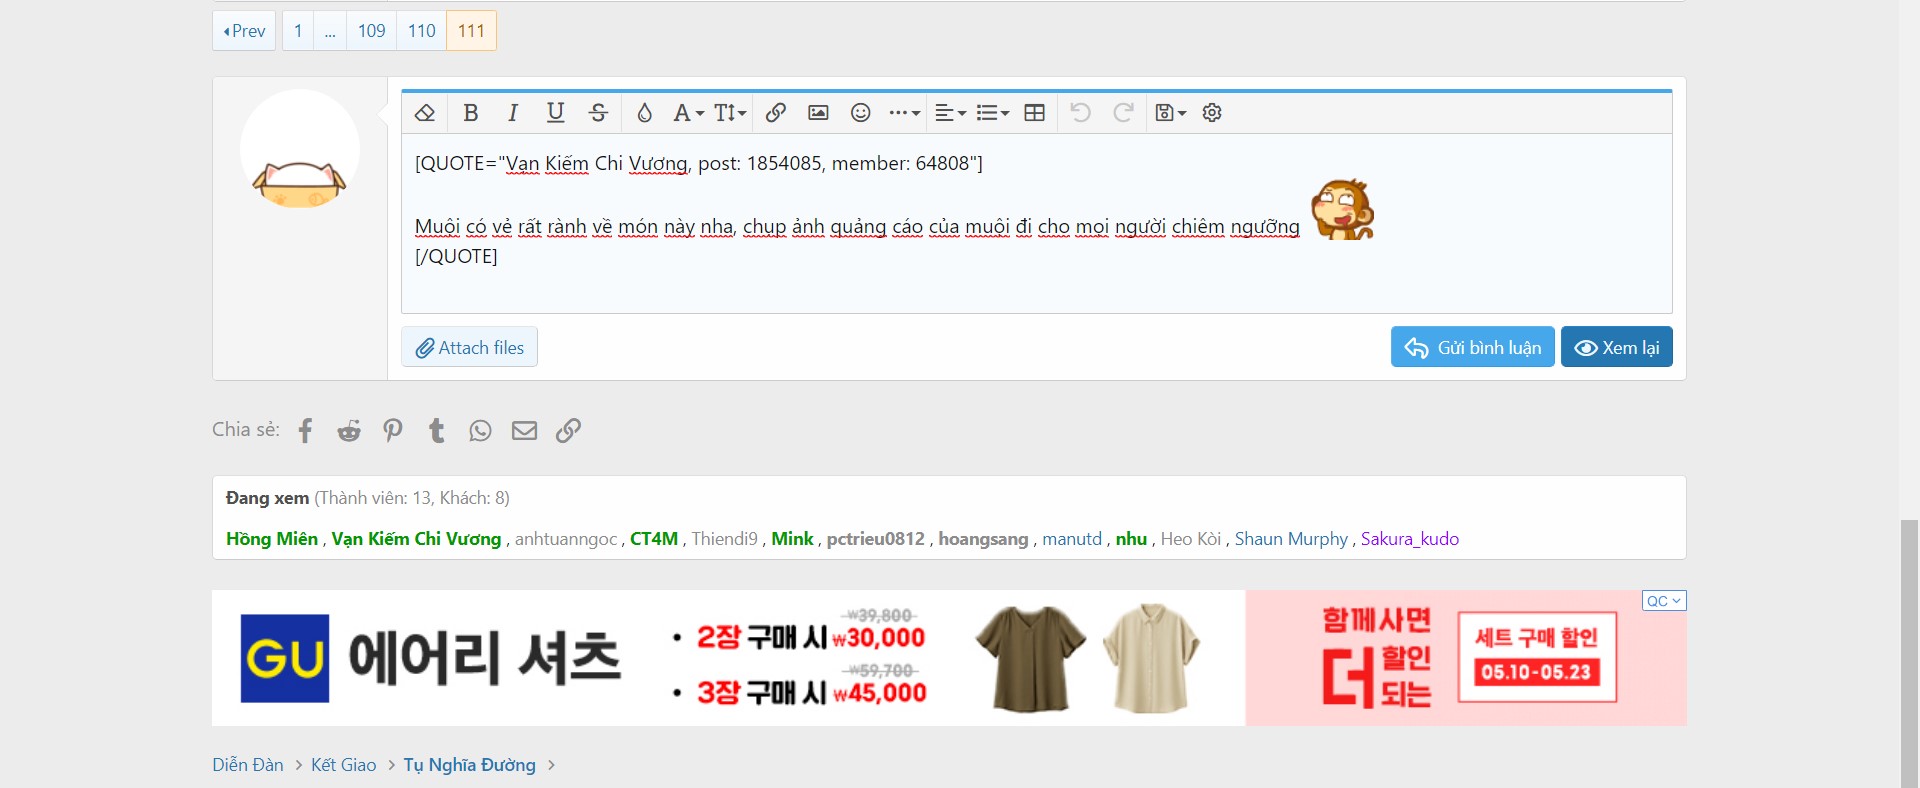This screenshot has height=788, width=1920.
Task: Share thread on Facebook
Action: pyautogui.click(x=306, y=430)
